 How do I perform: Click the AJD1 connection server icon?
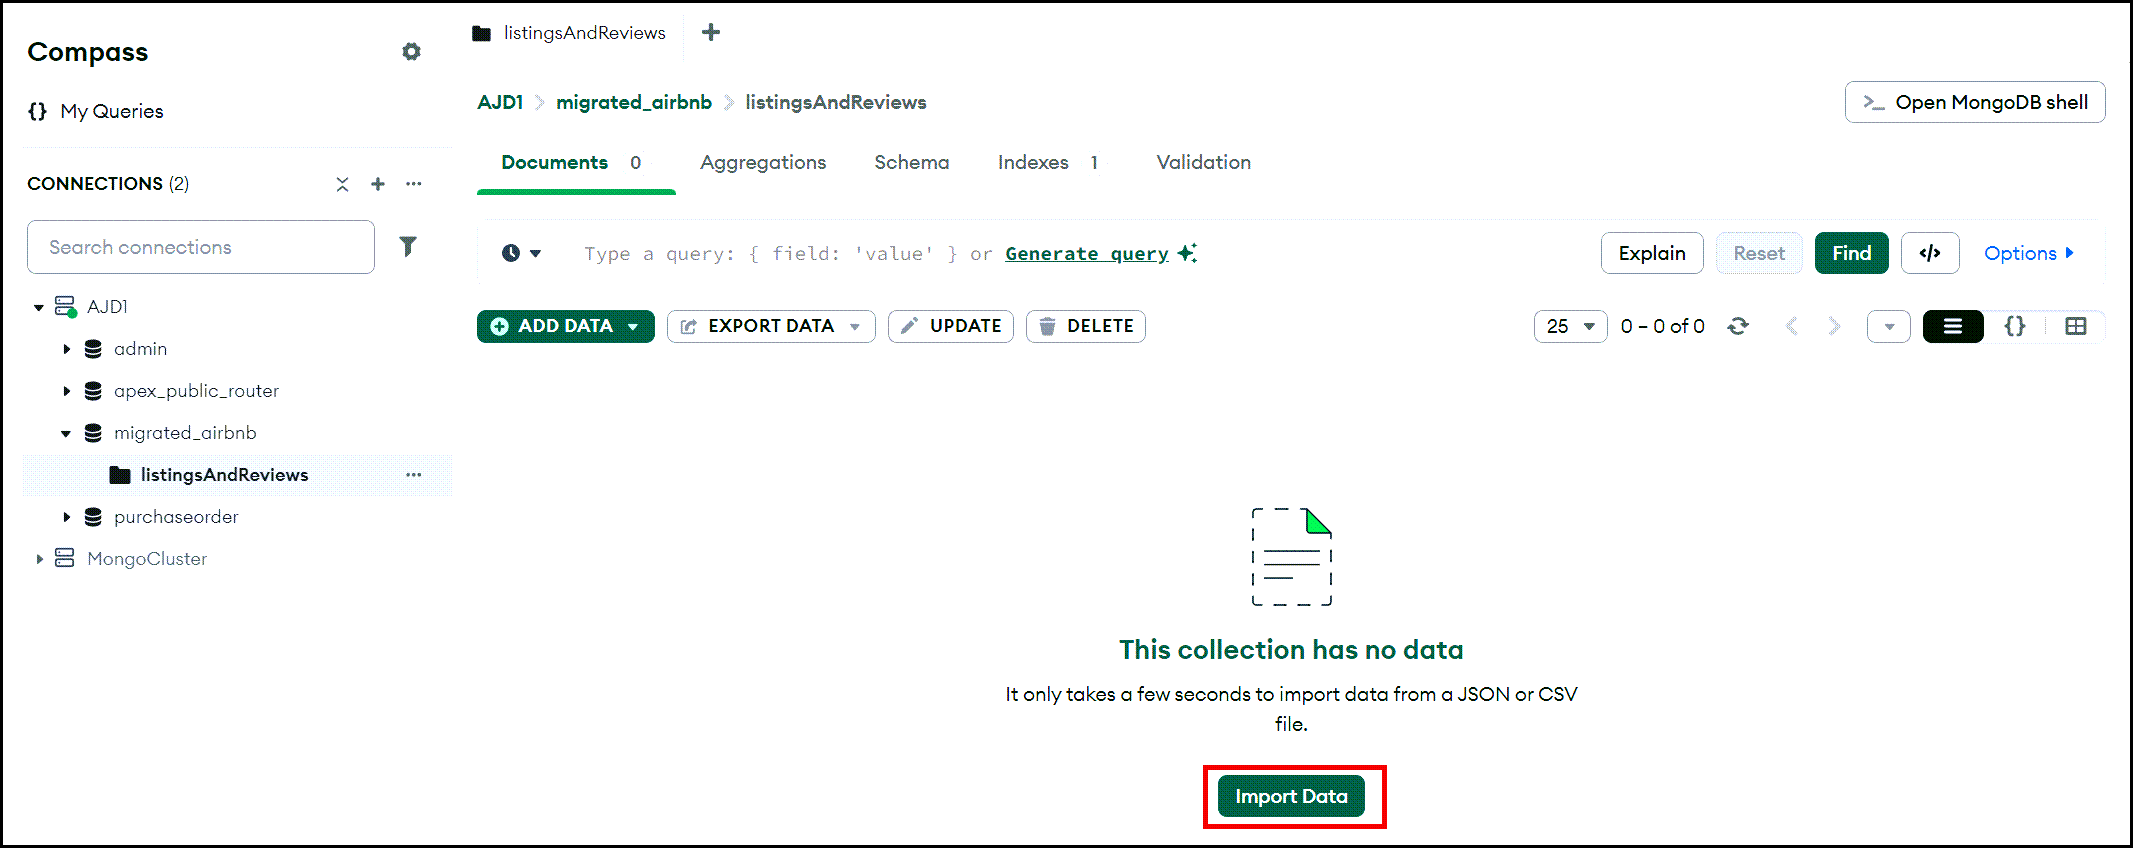[x=65, y=306]
